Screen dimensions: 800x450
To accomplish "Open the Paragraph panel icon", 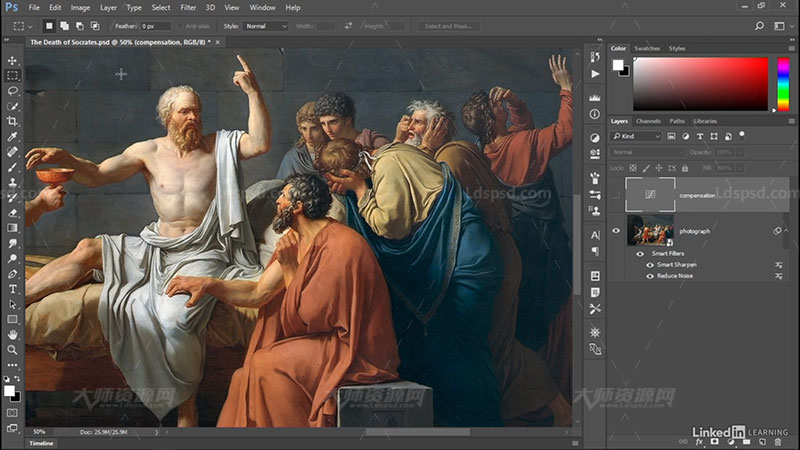I will click(x=595, y=251).
